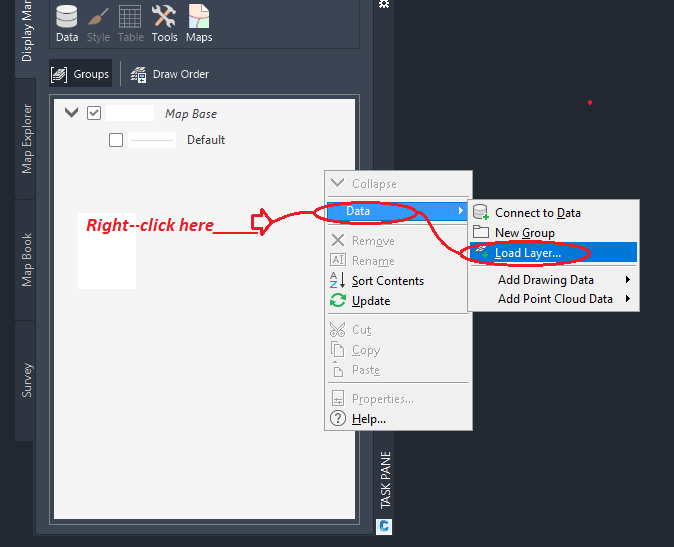Click the green Update refresh icon
674x547 pixels.
(x=338, y=300)
